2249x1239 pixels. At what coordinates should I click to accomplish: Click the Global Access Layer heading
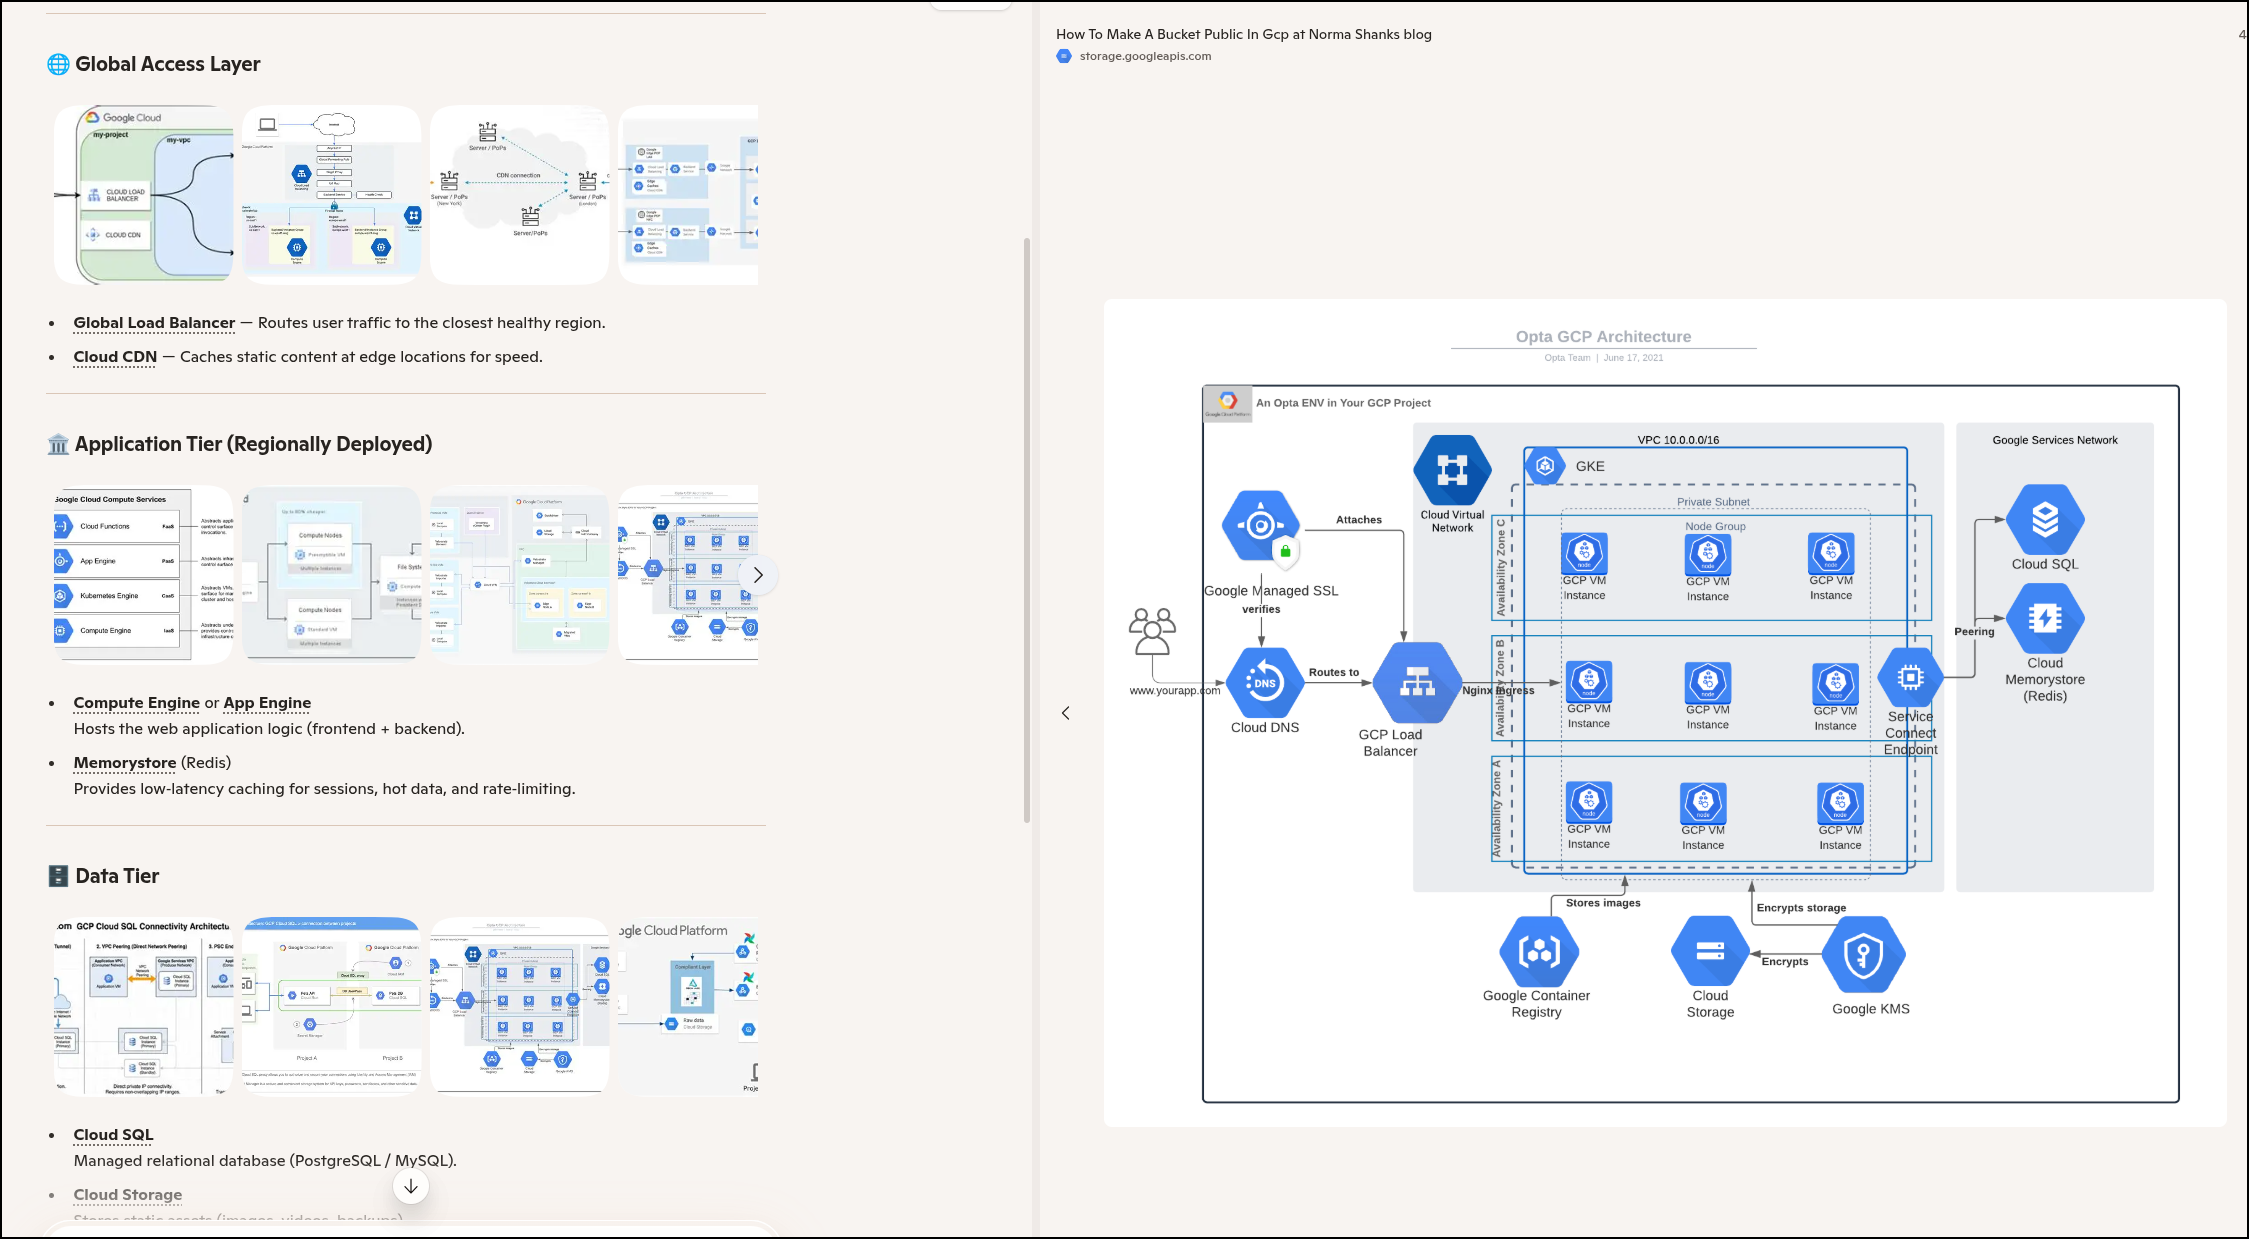tap(168, 64)
